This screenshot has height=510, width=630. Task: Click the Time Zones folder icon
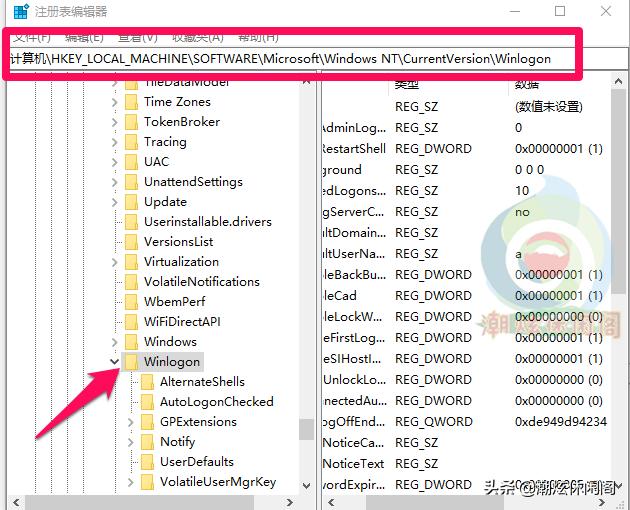(131, 102)
